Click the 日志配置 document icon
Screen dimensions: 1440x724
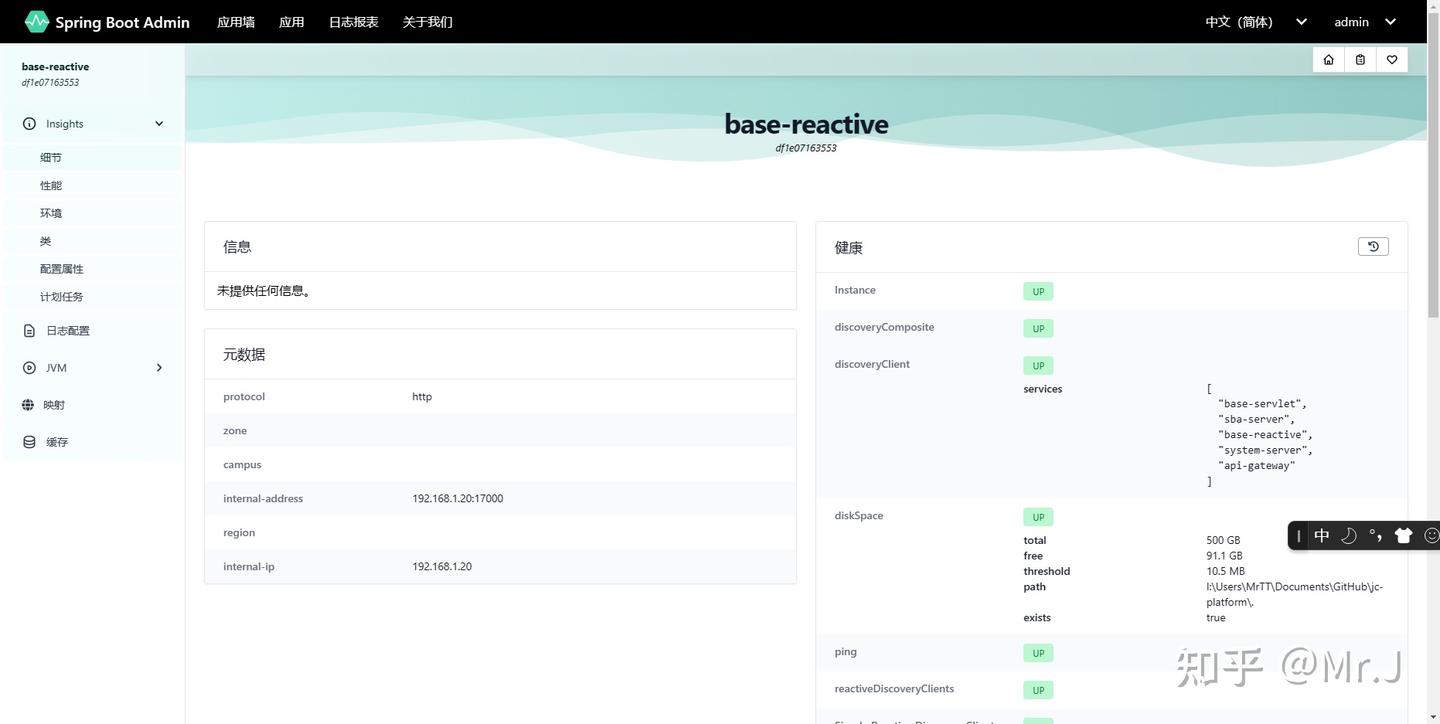pos(29,331)
